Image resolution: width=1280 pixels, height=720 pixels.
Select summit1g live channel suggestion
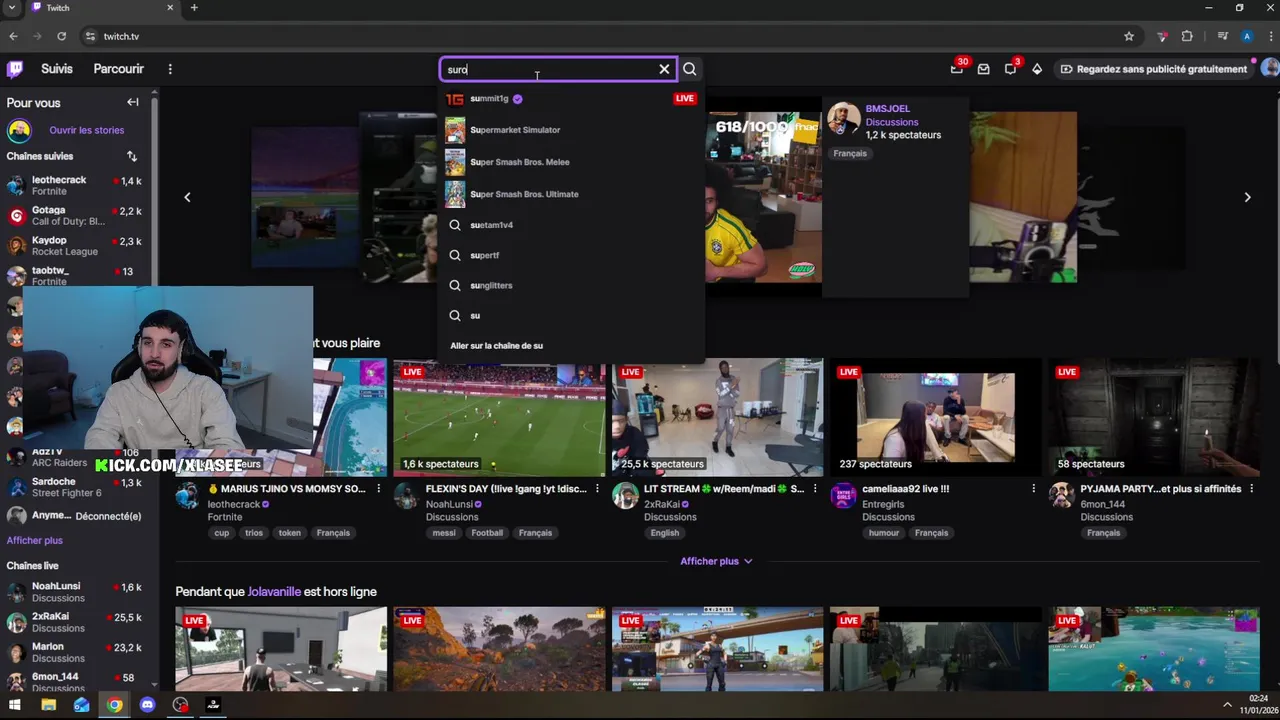click(572, 99)
